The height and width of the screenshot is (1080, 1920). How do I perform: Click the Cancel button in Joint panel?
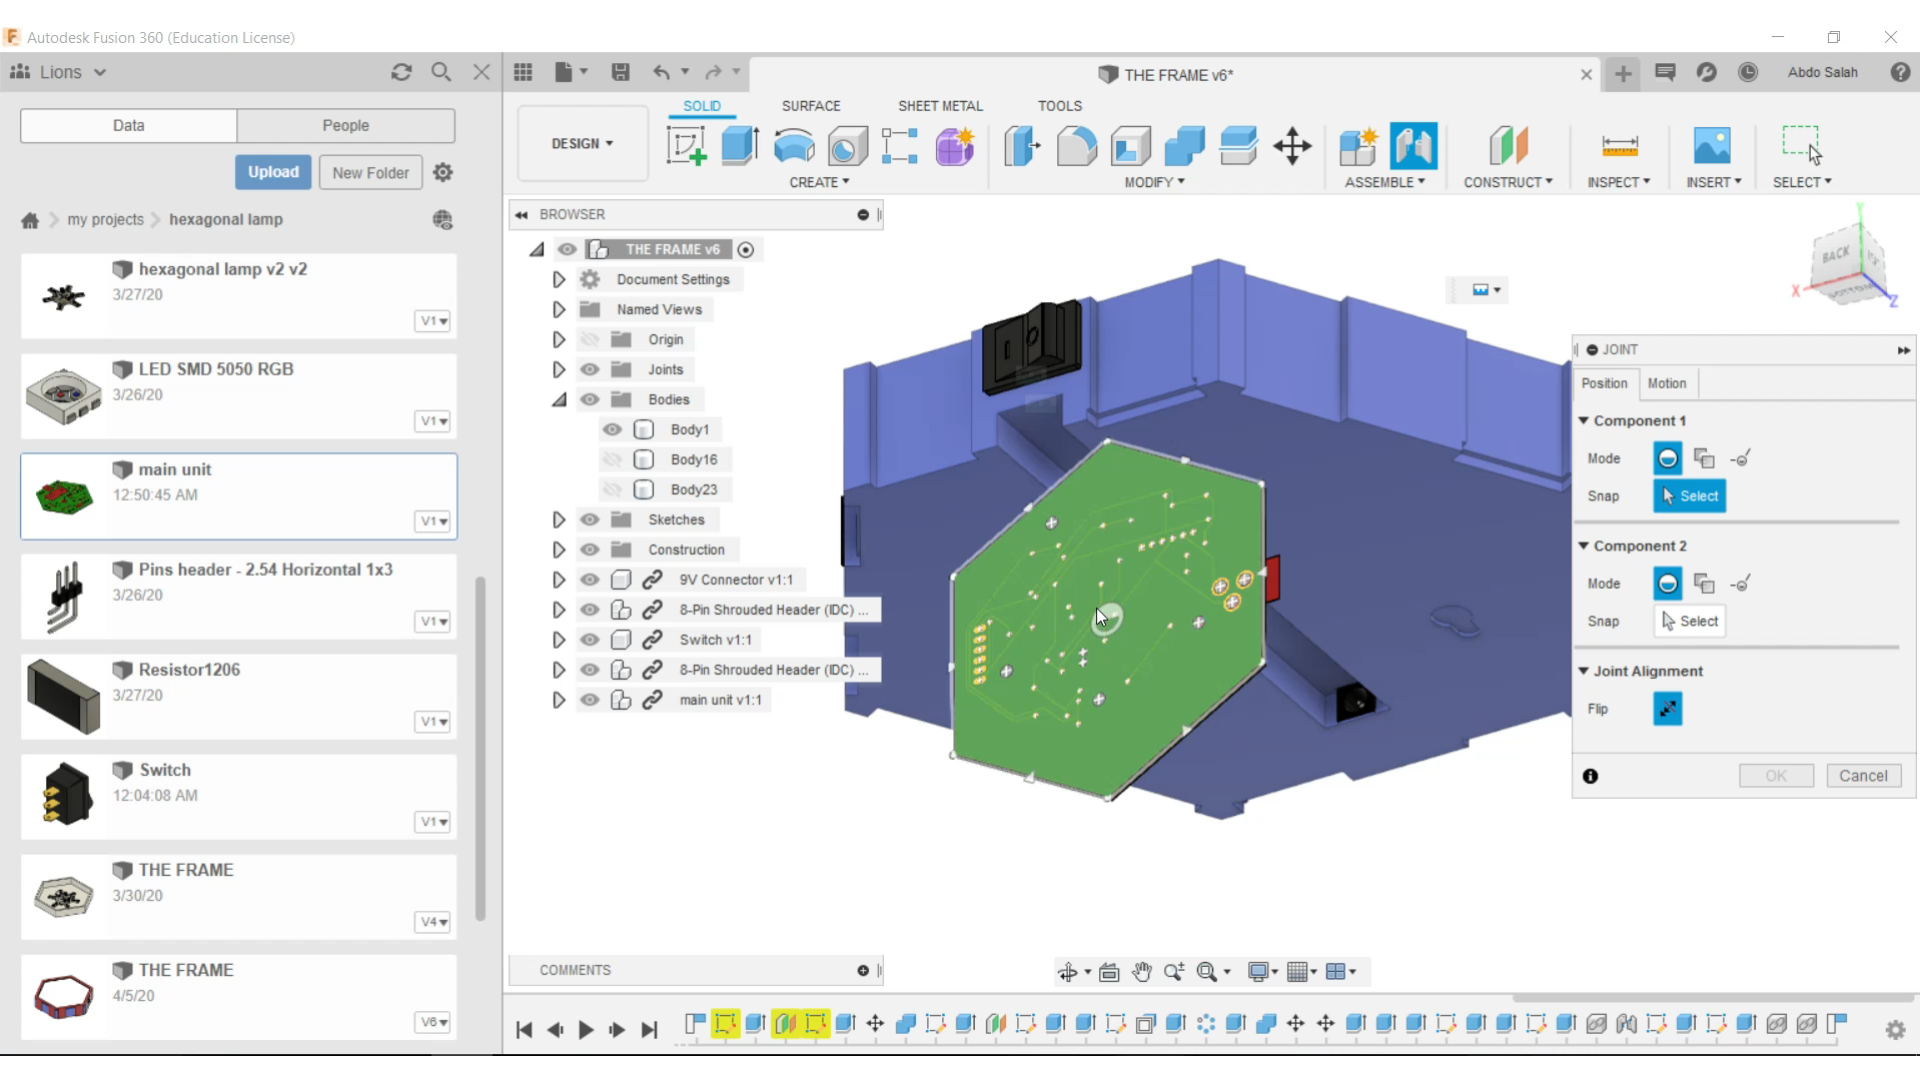coord(1865,775)
